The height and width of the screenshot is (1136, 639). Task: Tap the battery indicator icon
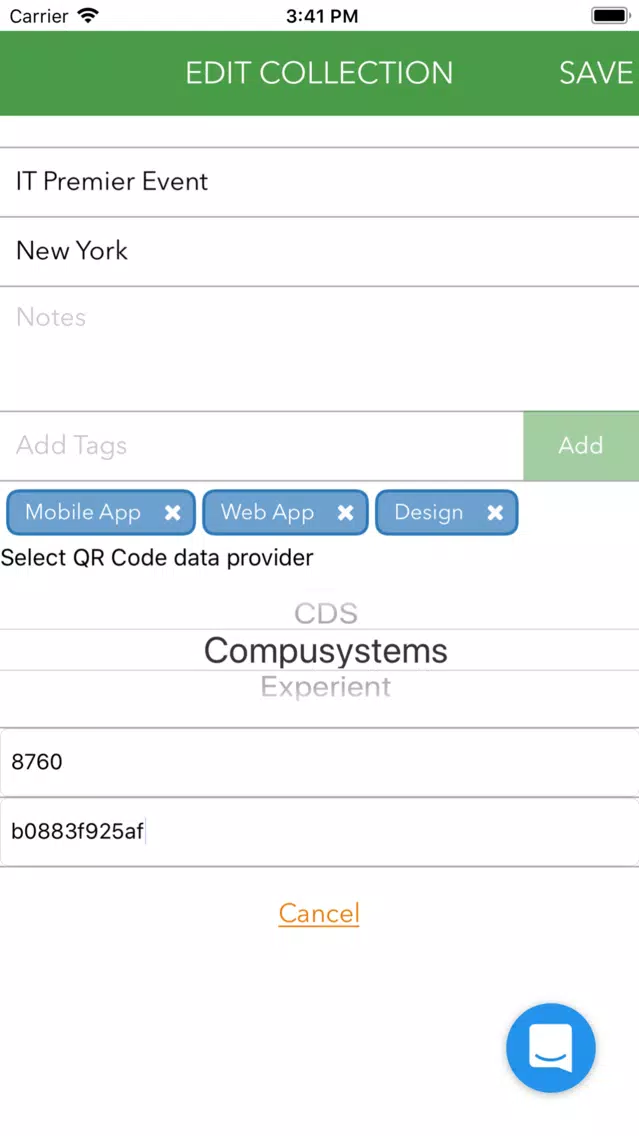coord(611,15)
